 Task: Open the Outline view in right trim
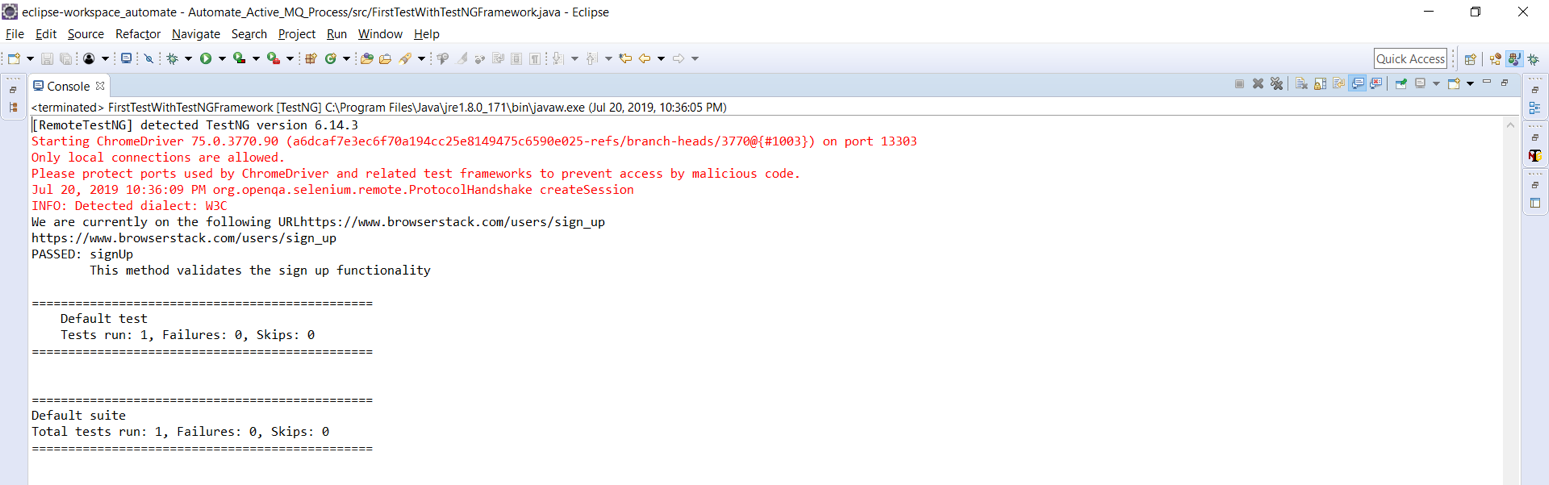pos(1534,108)
